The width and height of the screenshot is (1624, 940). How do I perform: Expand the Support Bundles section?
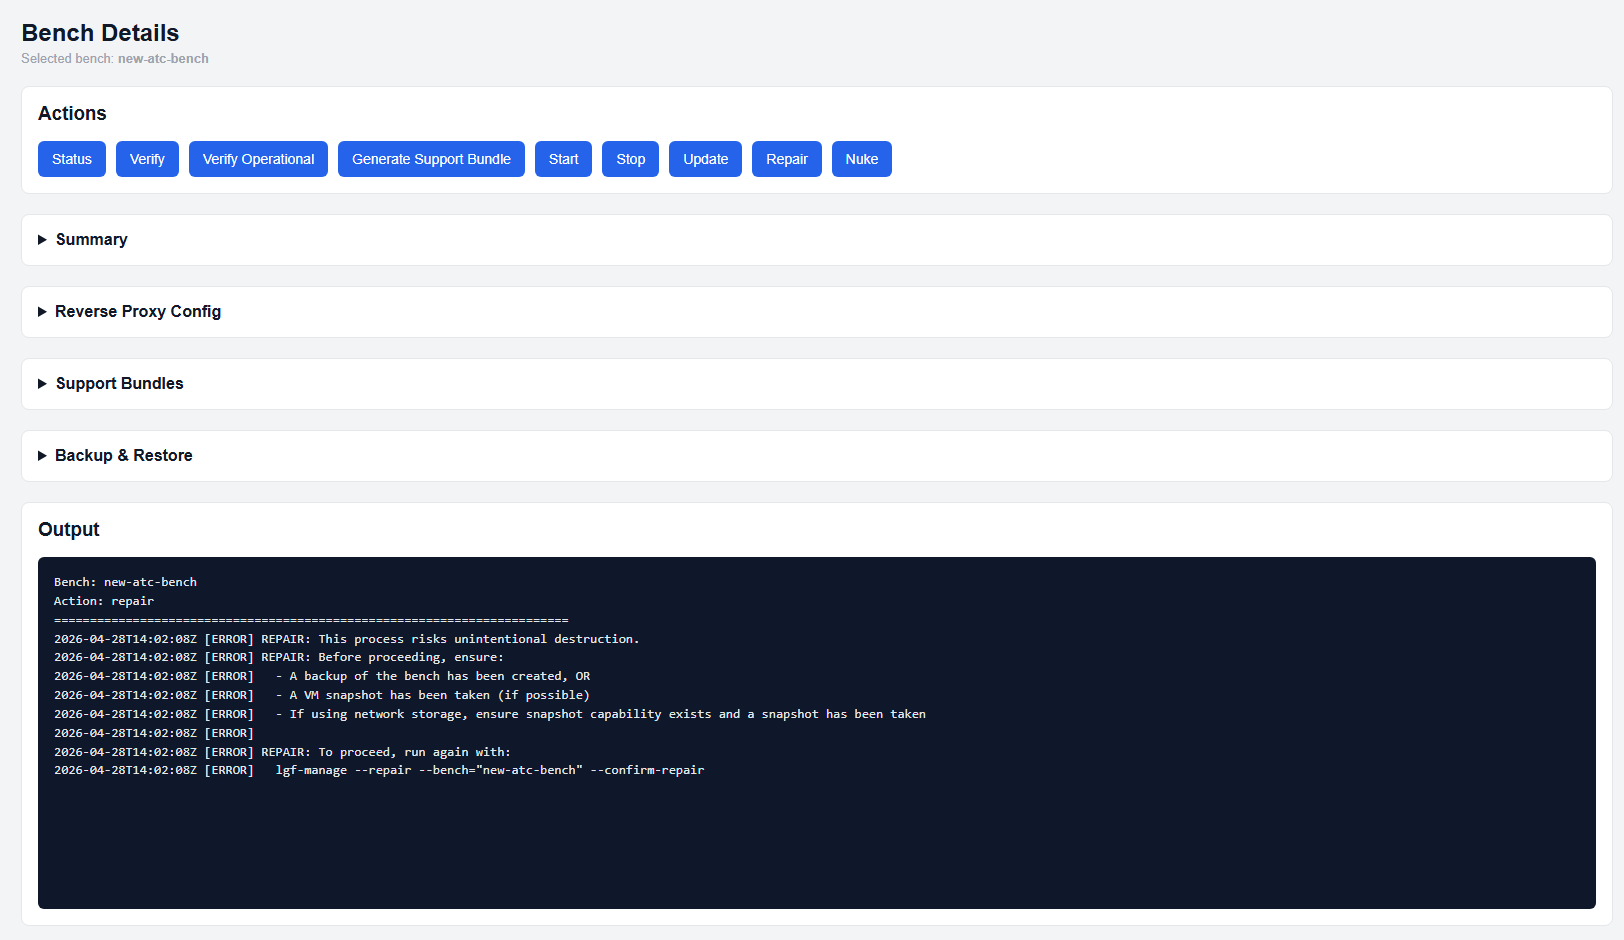[816, 384]
